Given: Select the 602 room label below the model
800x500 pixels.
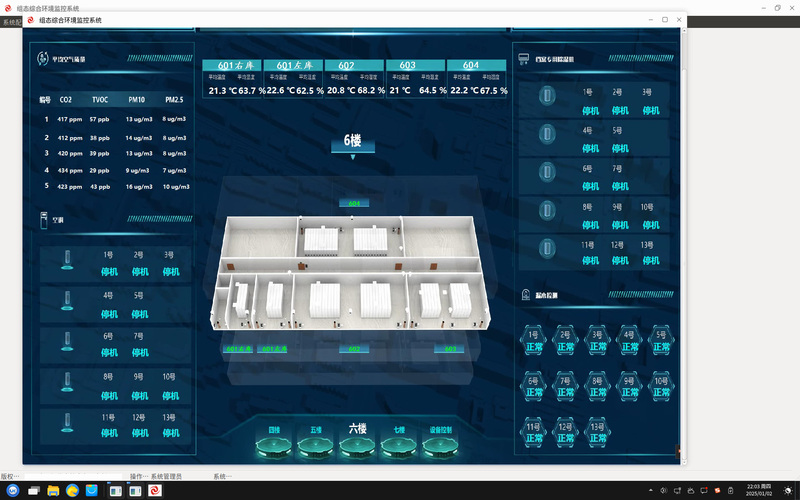Looking at the screenshot, I should (x=354, y=349).
